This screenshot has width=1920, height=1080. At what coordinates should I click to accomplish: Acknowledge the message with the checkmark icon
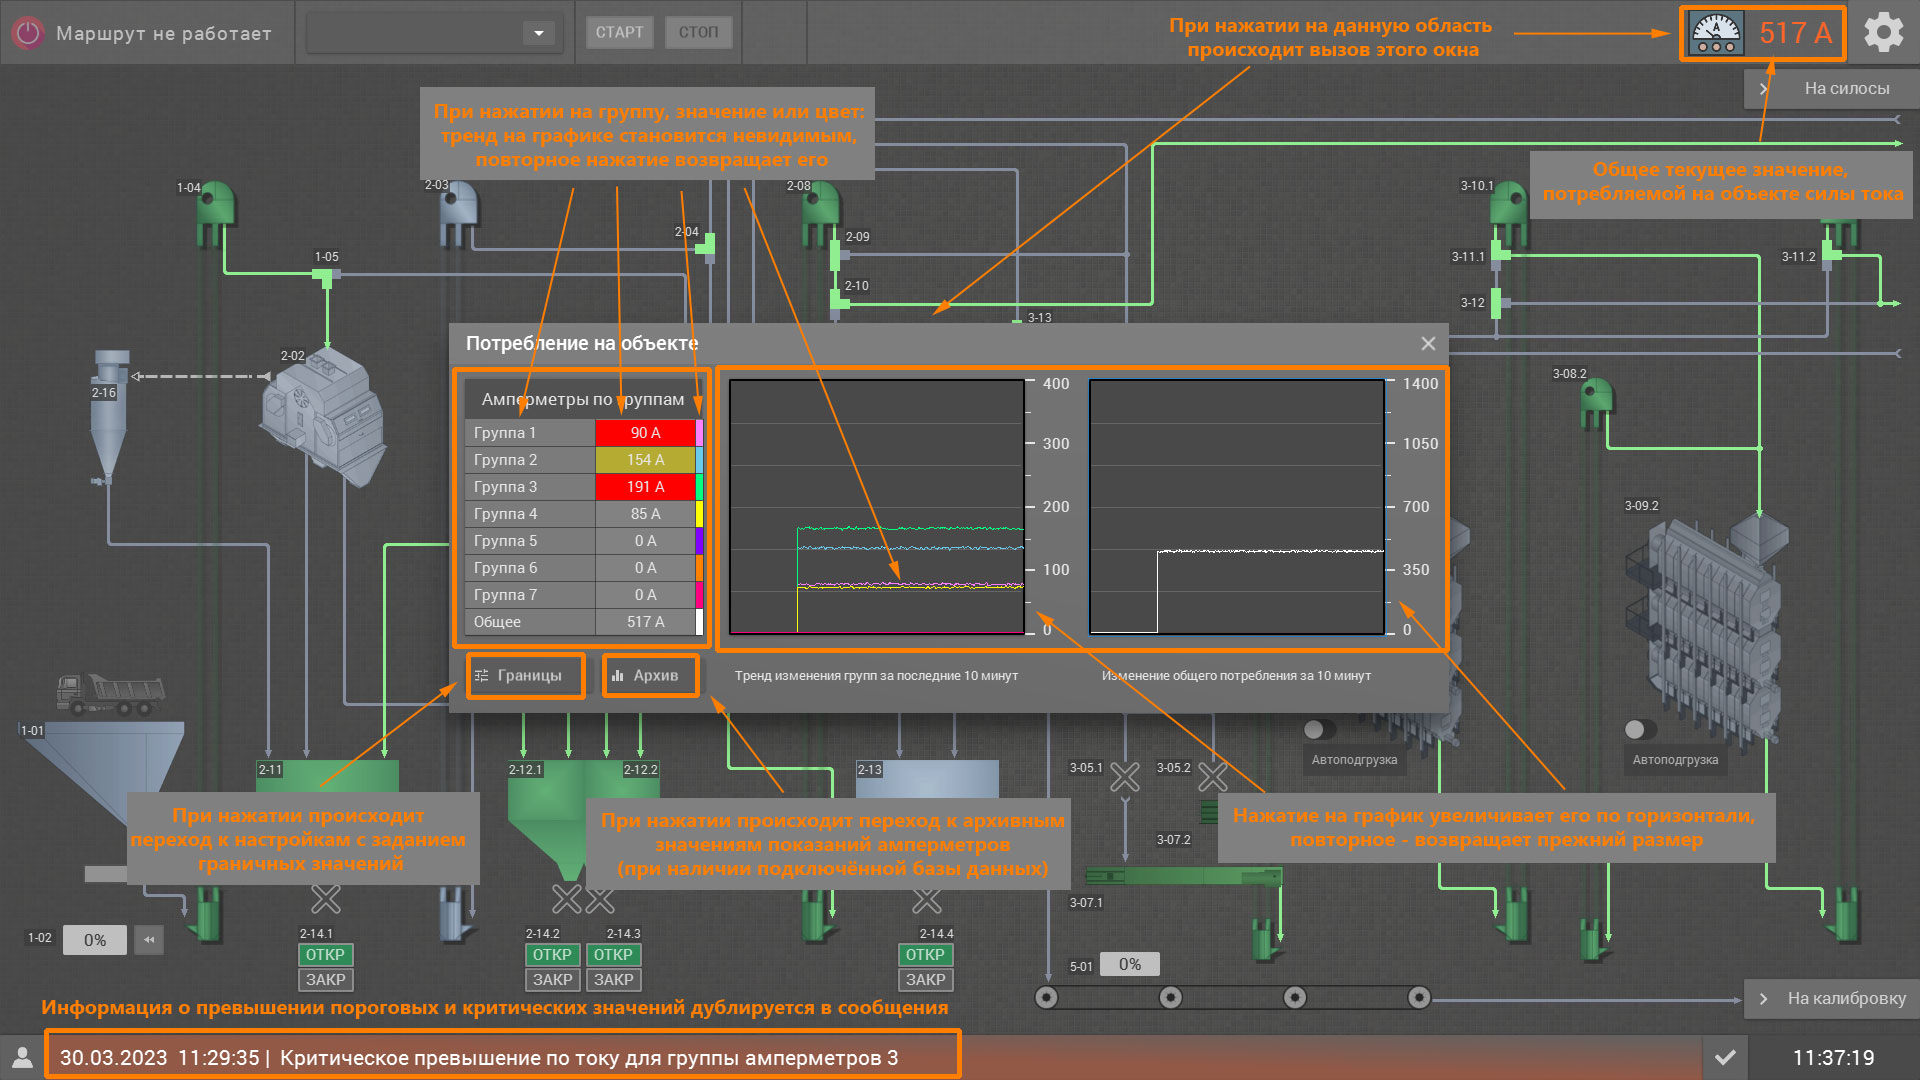coord(1725,1057)
